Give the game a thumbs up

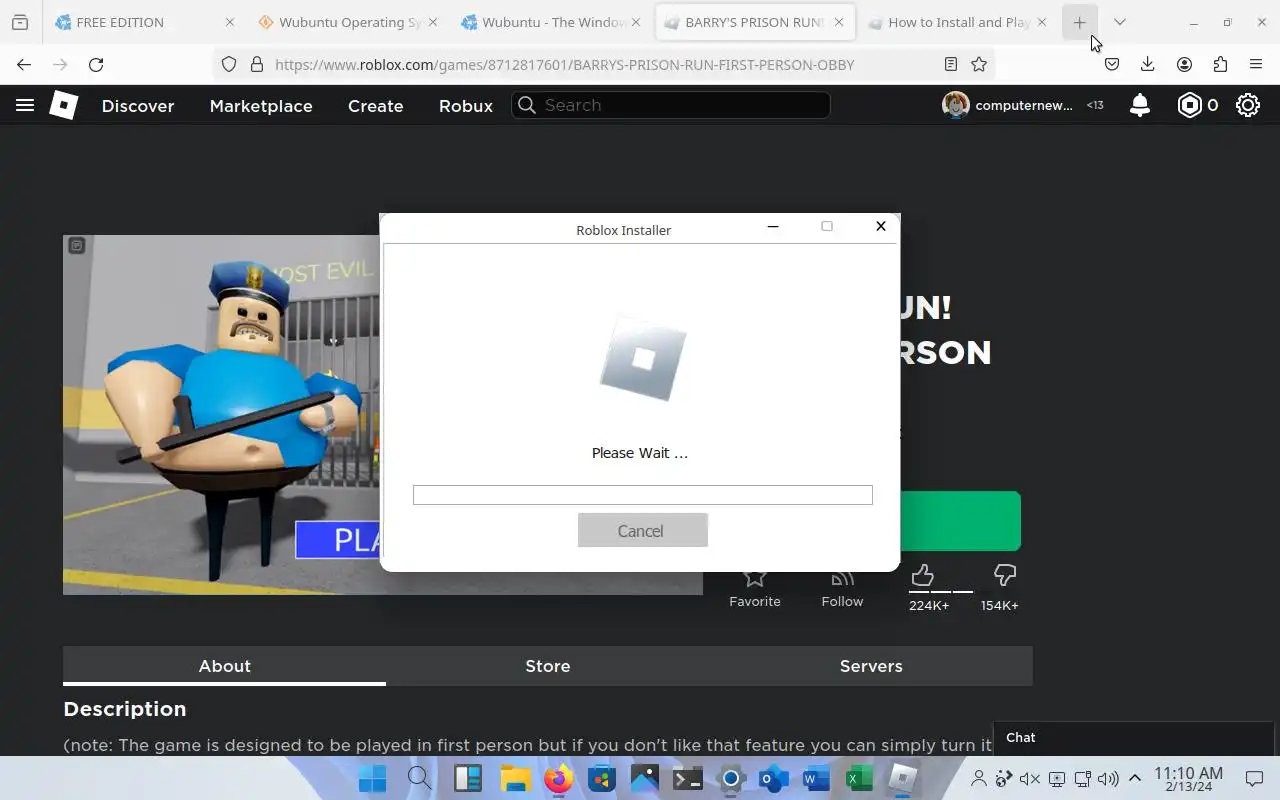(922, 575)
